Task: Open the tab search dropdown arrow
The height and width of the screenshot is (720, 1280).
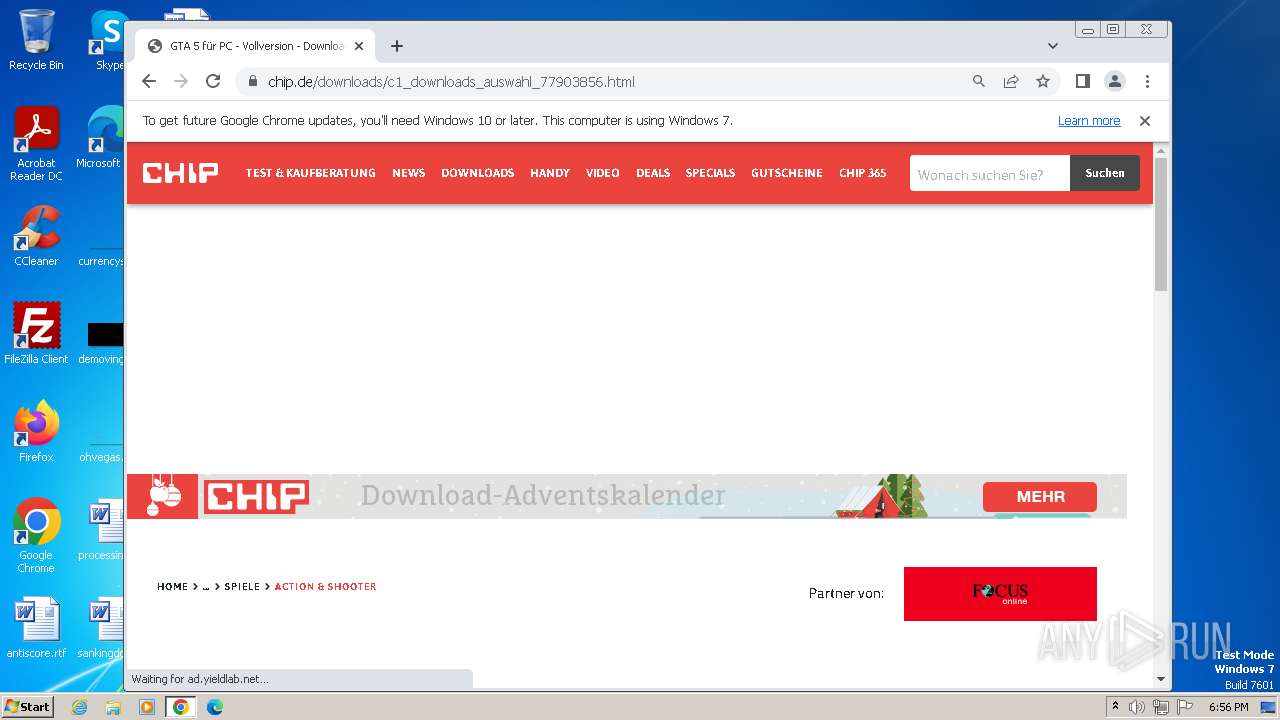Action: tap(1053, 46)
